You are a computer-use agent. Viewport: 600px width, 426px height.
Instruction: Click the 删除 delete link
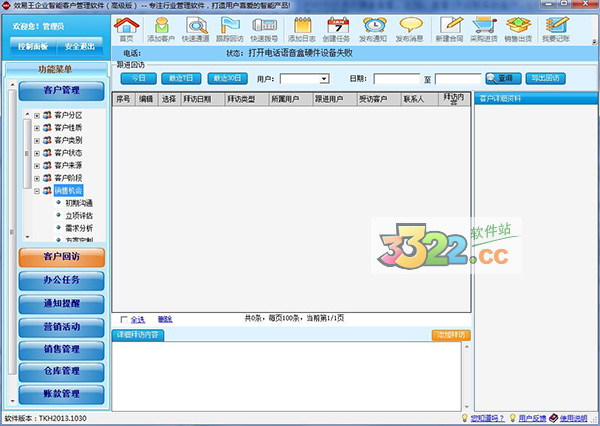[165, 320]
